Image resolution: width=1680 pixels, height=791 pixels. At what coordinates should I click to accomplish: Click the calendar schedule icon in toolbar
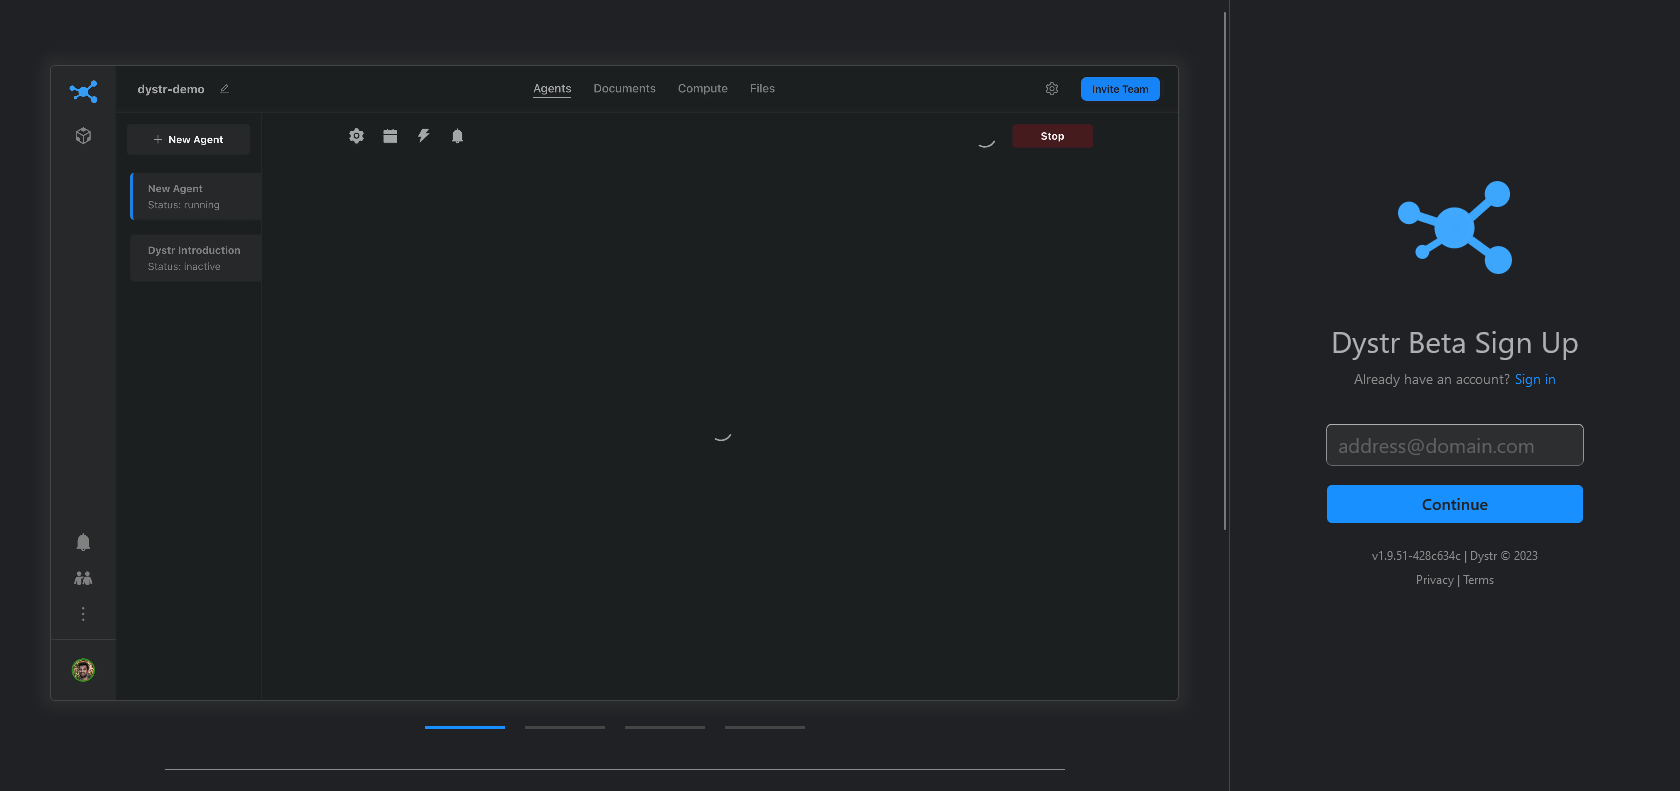pos(390,136)
